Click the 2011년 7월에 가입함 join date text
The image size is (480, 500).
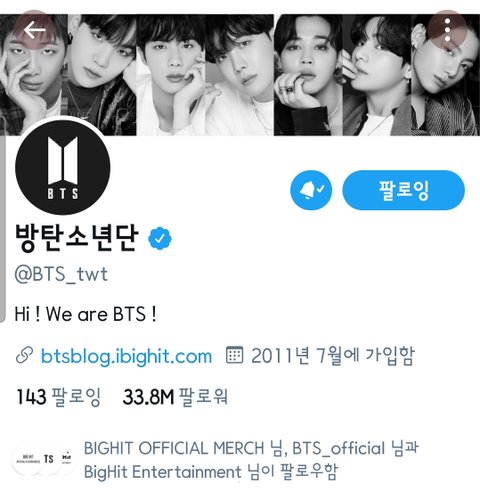click(x=333, y=355)
